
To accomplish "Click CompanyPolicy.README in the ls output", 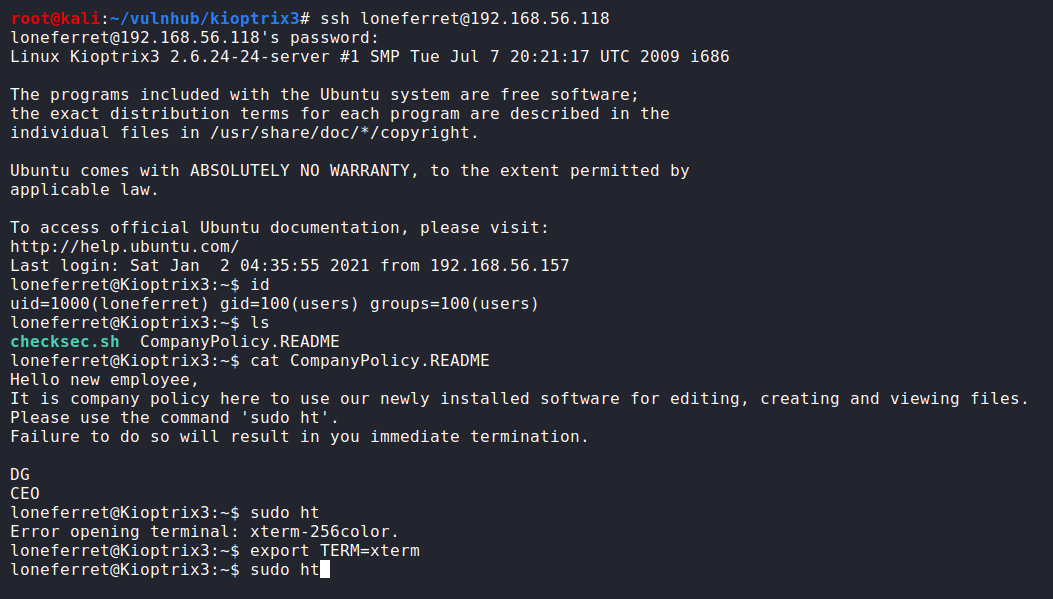I will (x=240, y=342).
